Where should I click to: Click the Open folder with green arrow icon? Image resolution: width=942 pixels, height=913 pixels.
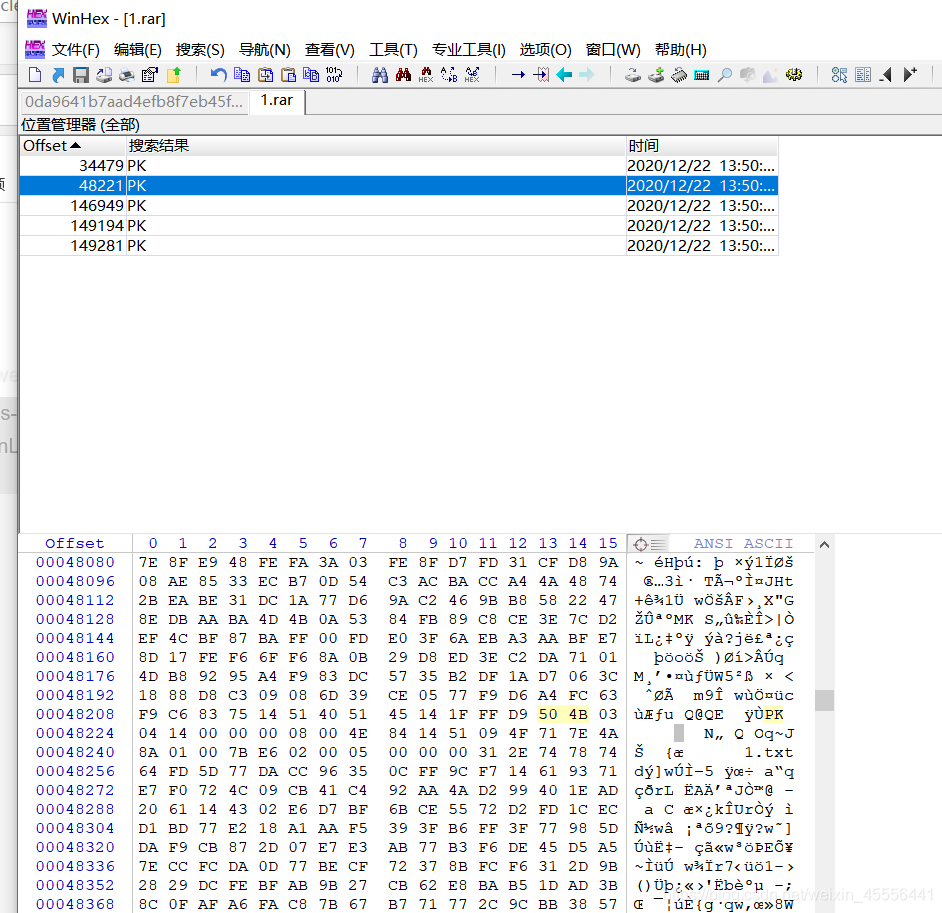173,75
